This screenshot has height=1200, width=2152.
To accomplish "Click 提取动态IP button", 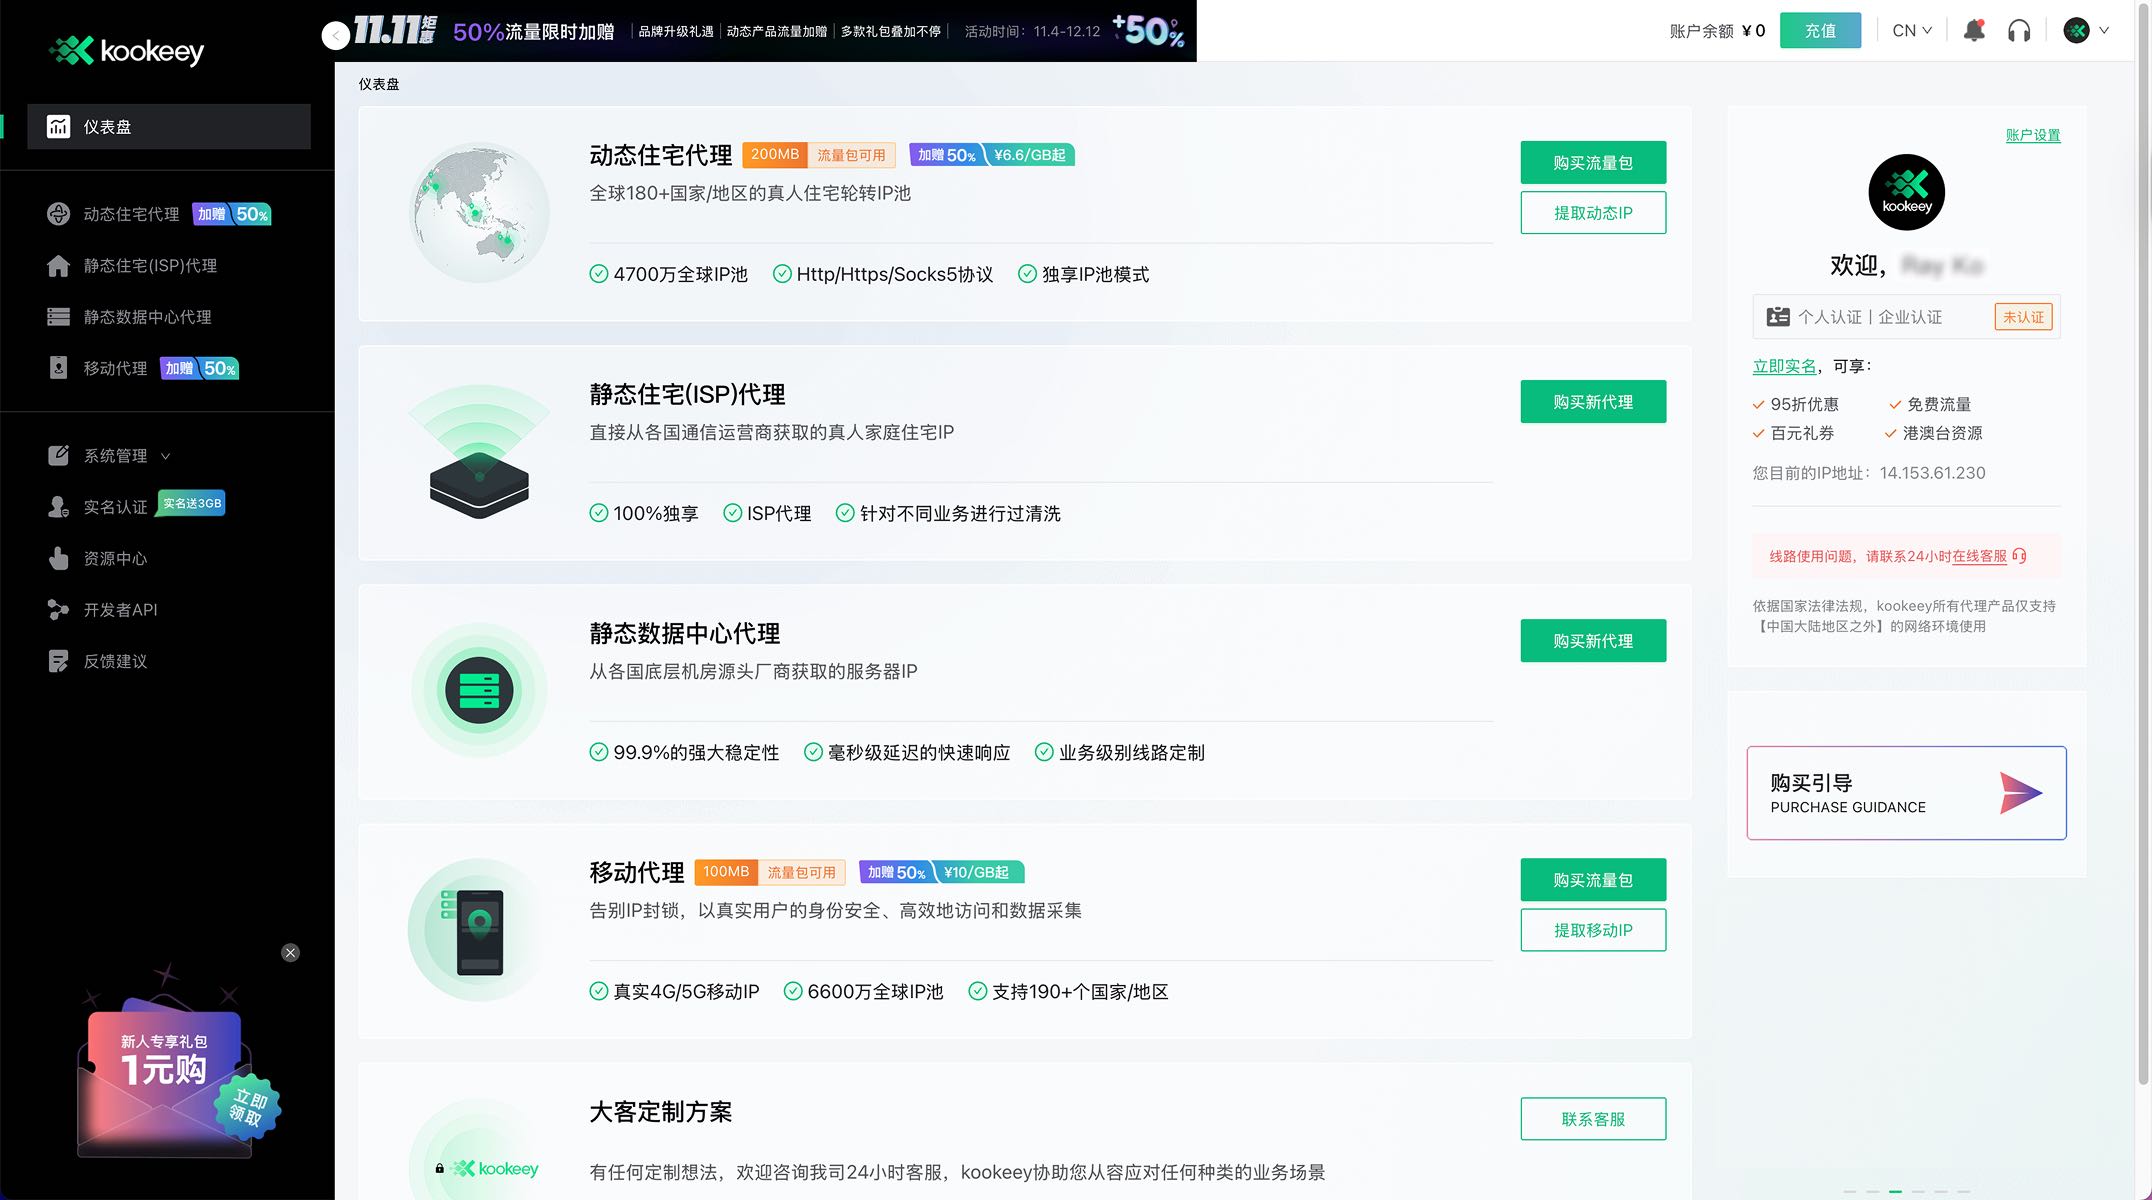I will tap(1592, 213).
